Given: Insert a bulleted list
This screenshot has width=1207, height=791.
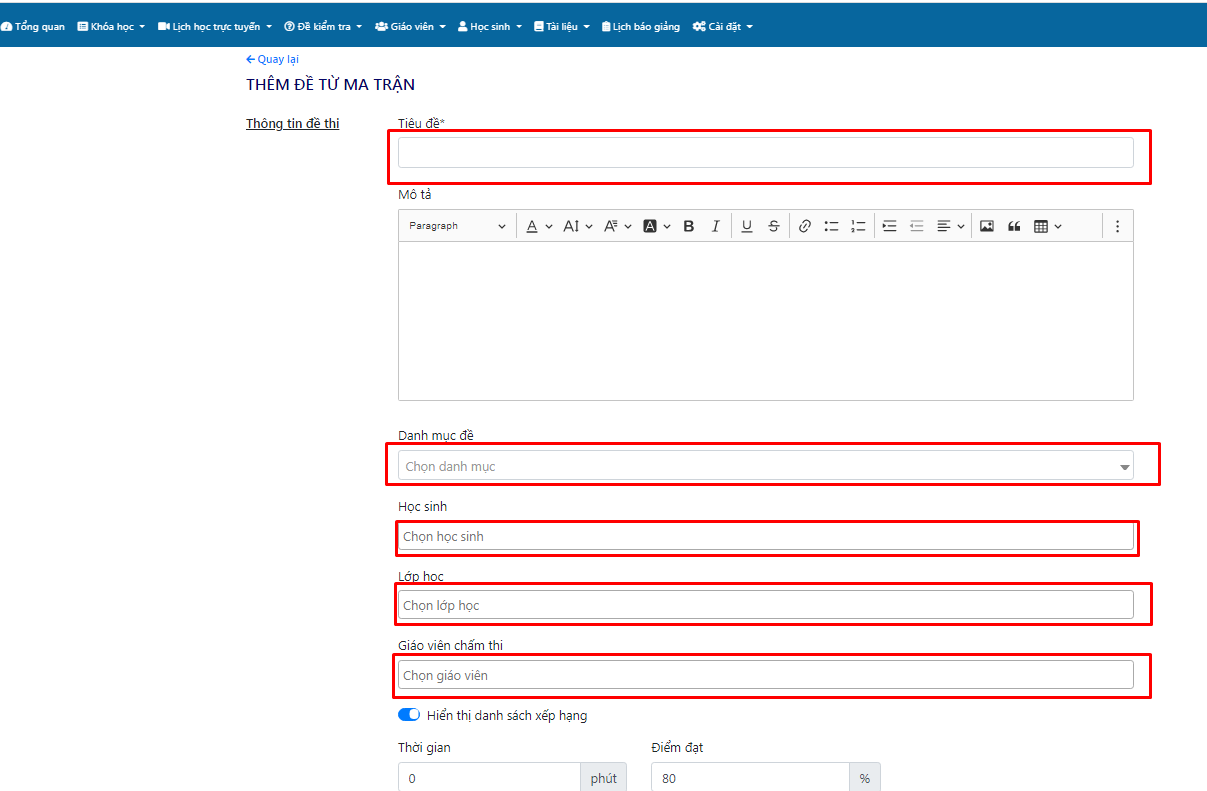Looking at the screenshot, I should point(831,226).
